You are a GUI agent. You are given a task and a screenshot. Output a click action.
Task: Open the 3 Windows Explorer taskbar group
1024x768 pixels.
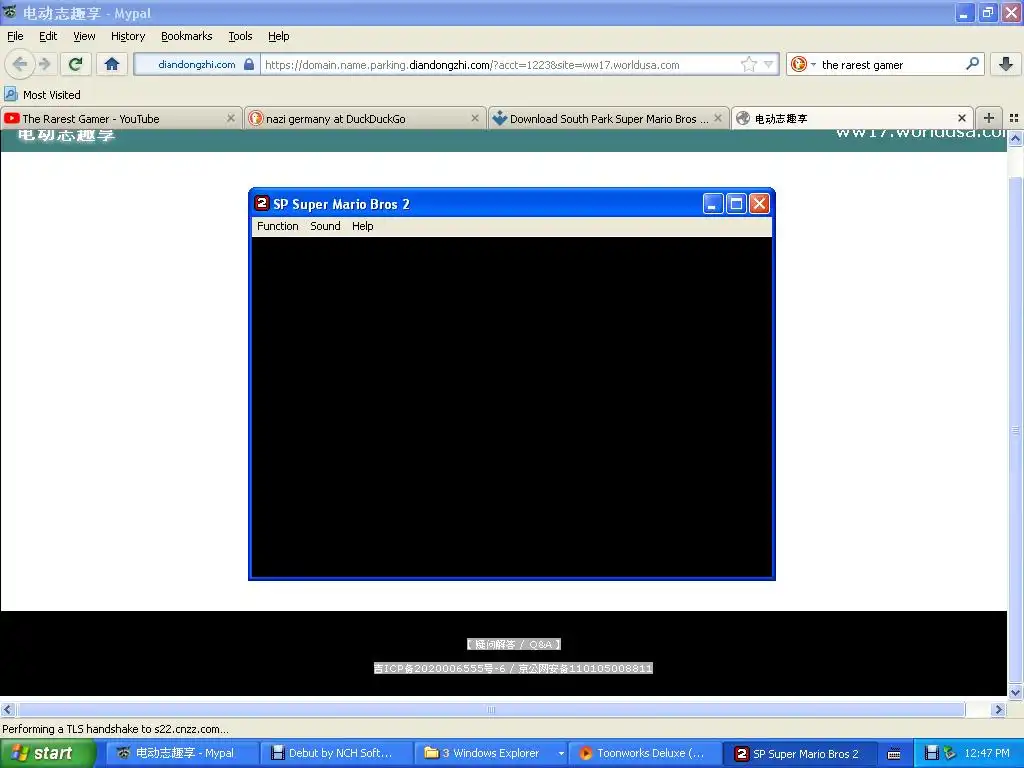tap(490, 753)
